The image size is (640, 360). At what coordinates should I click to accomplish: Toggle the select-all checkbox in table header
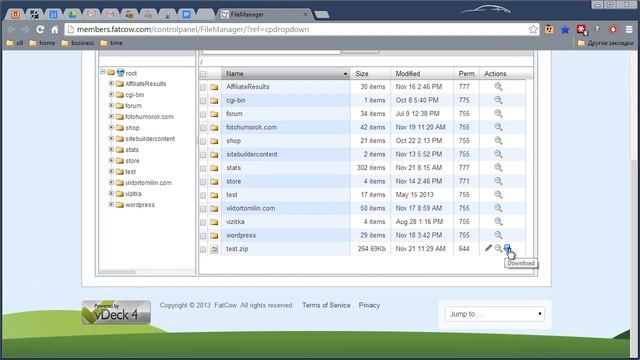tap(203, 74)
